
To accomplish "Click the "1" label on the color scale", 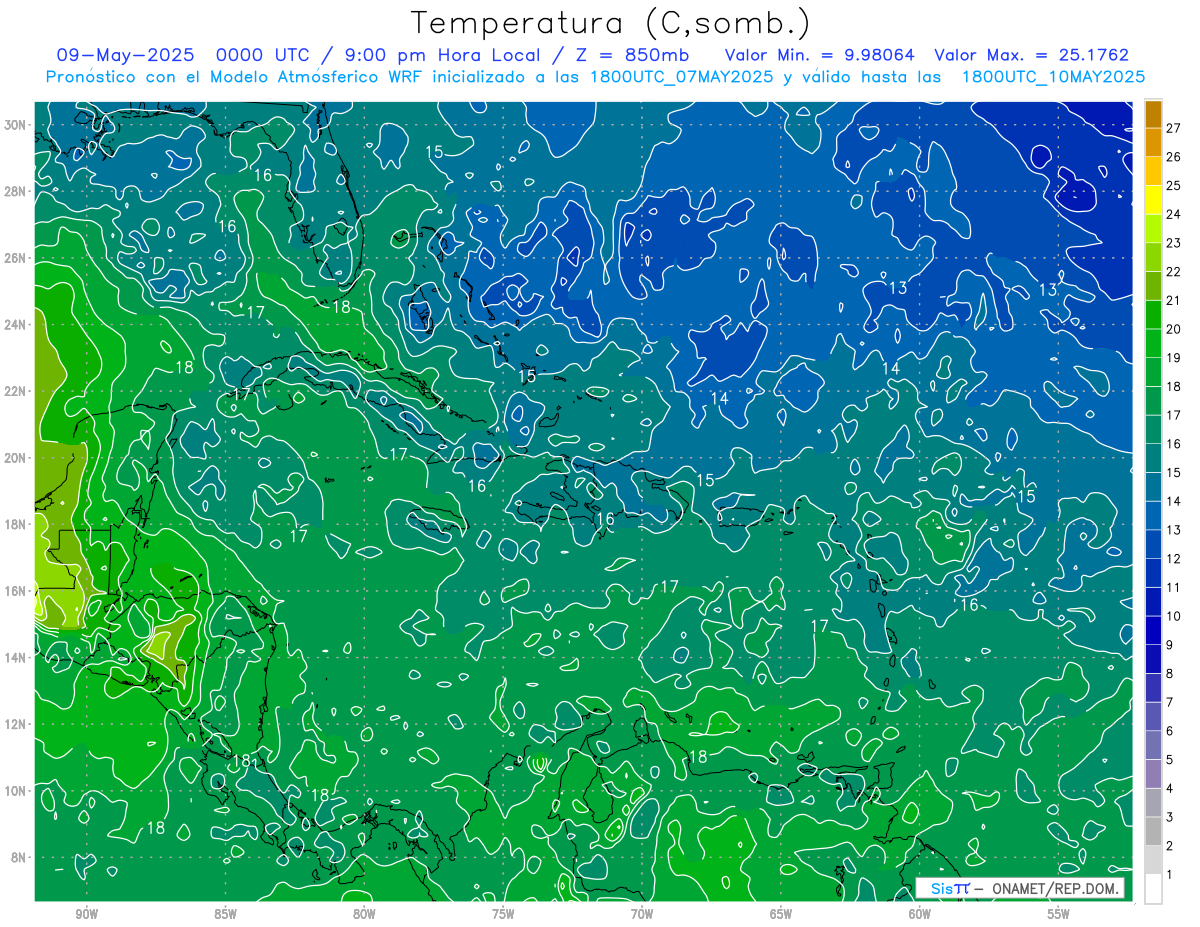I will click(x=1170, y=875).
